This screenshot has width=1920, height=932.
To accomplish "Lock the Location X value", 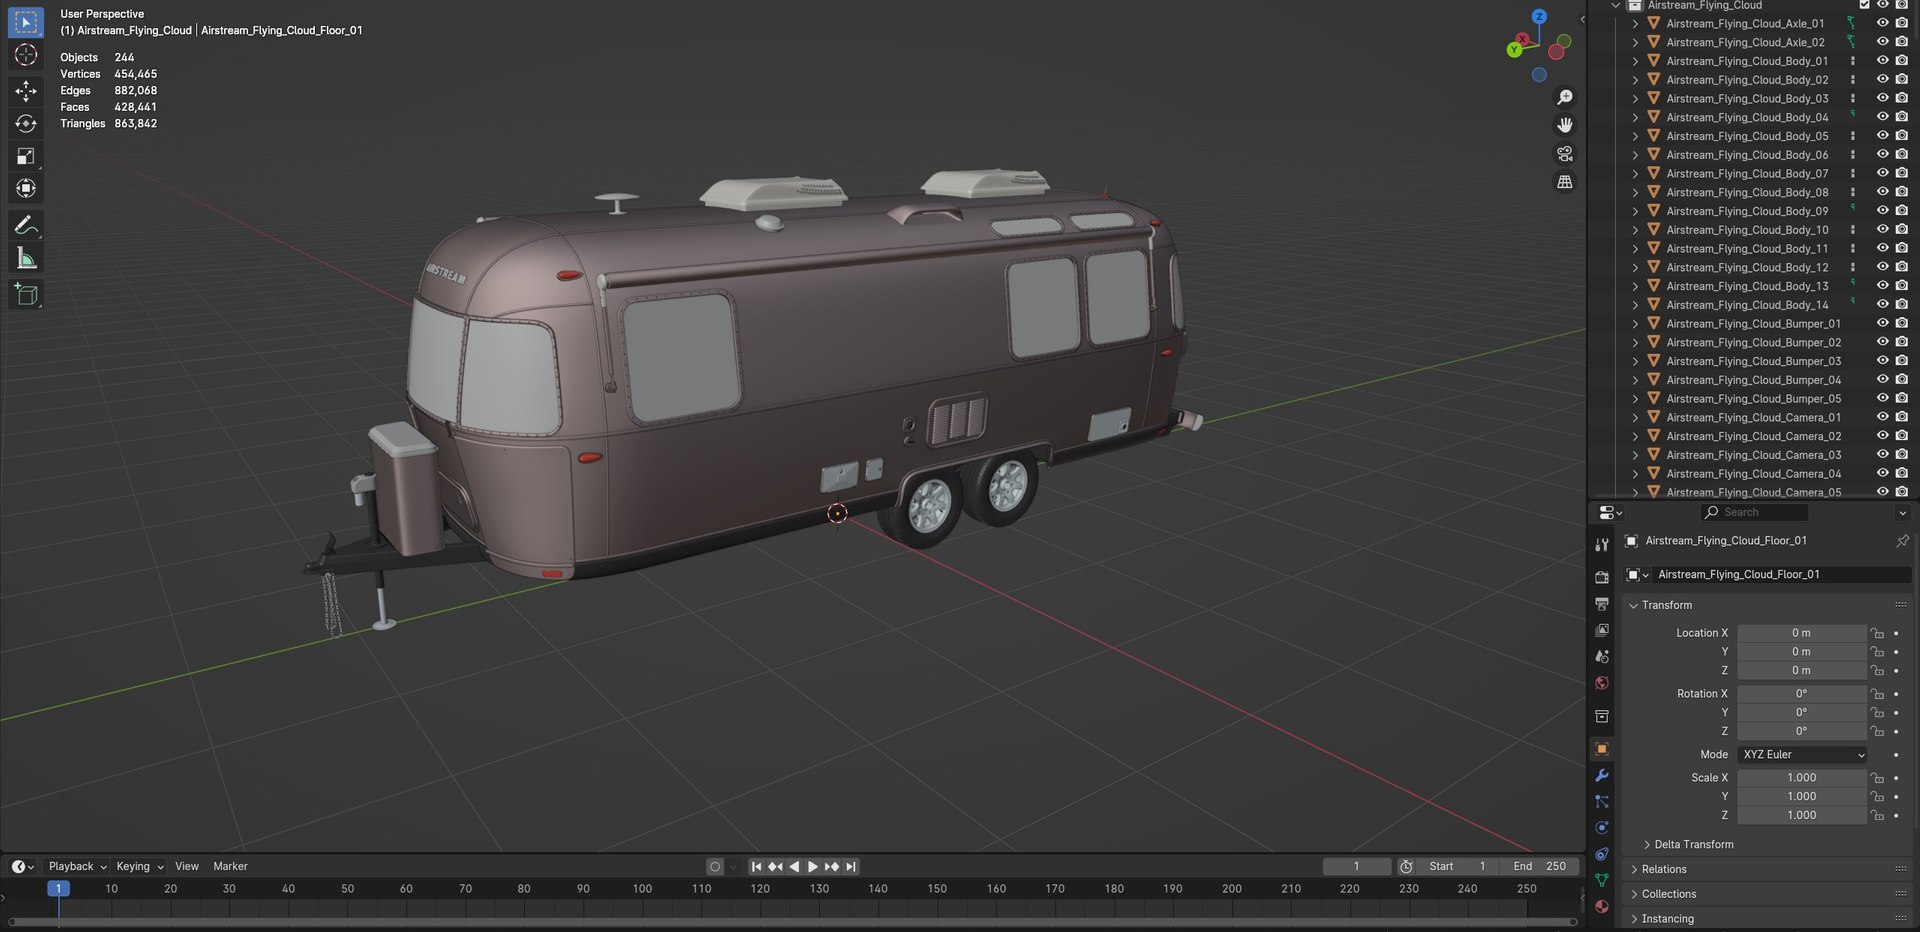I will click(x=1877, y=633).
